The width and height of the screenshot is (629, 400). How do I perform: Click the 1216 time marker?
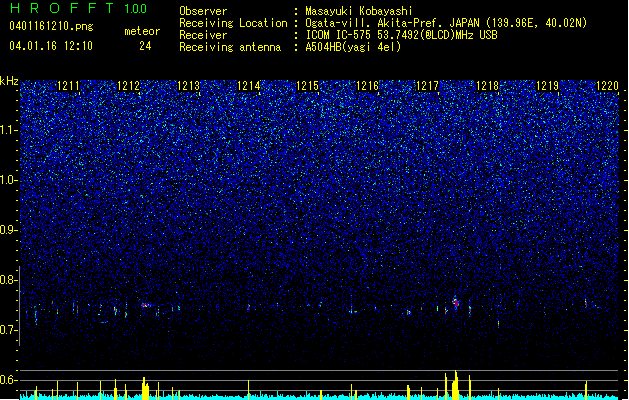(x=368, y=86)
